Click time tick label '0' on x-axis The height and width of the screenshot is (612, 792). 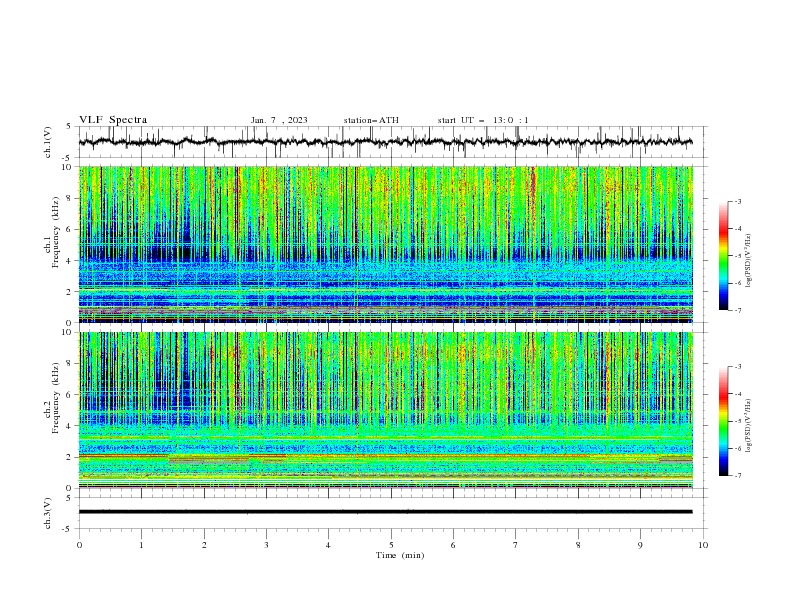[79, 545]
